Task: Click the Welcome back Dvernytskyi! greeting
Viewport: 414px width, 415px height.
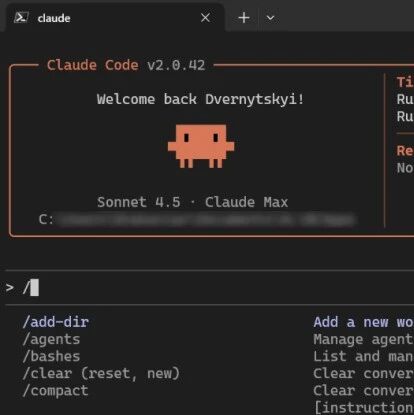Action: [201, 99]
